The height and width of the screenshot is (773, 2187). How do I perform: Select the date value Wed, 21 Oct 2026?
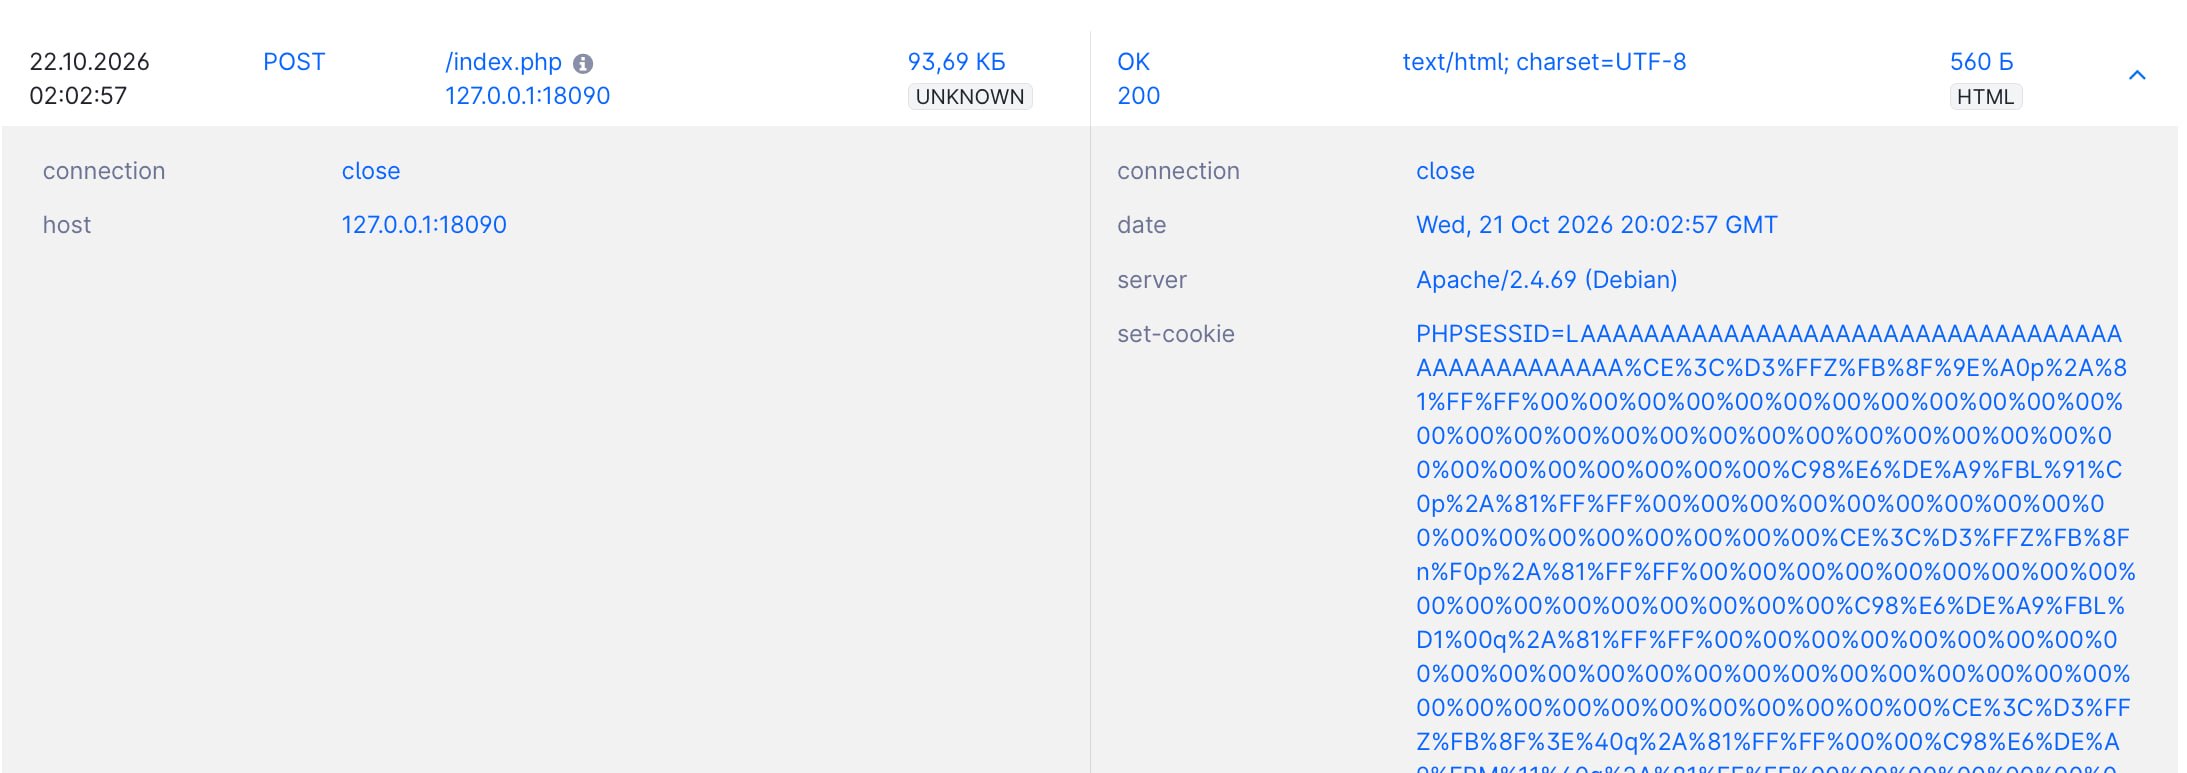tap(1597, 225)
